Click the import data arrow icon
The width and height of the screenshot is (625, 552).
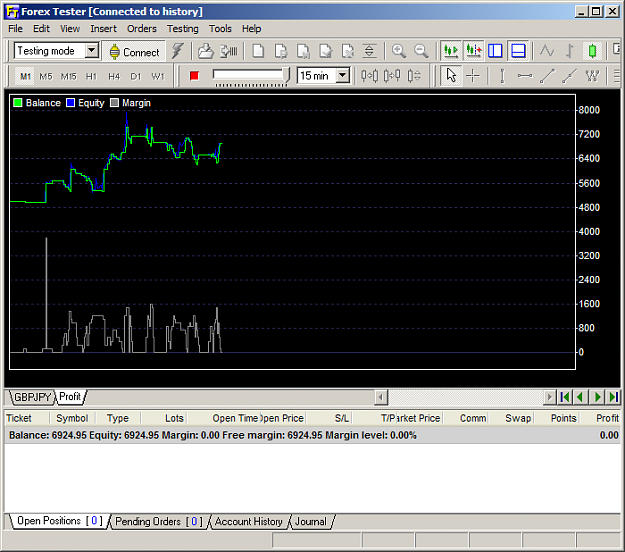click(229, 51)
